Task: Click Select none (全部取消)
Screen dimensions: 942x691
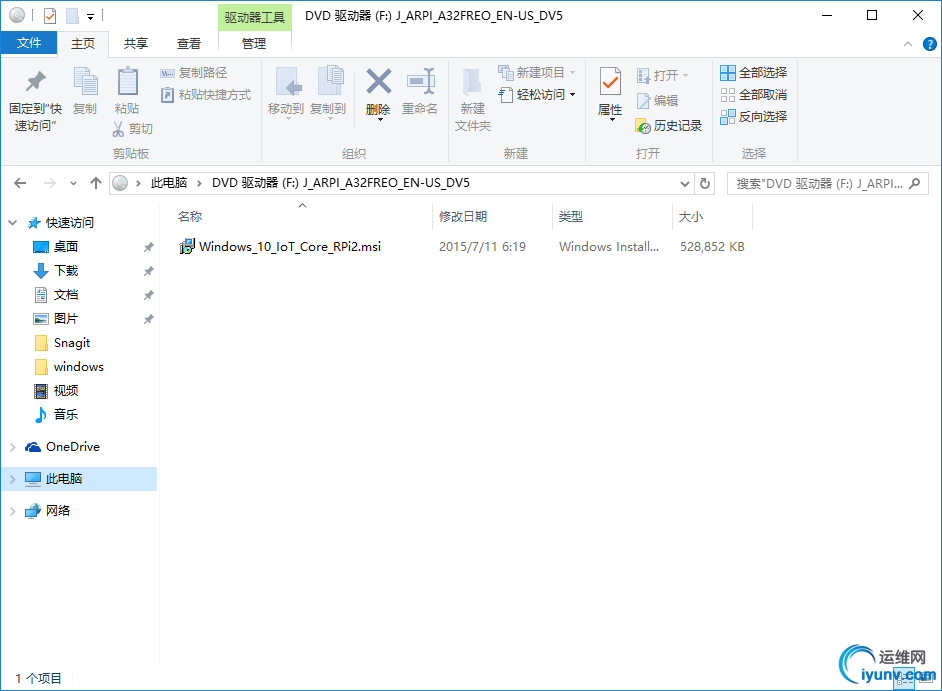Action: (x=753, y=94)
